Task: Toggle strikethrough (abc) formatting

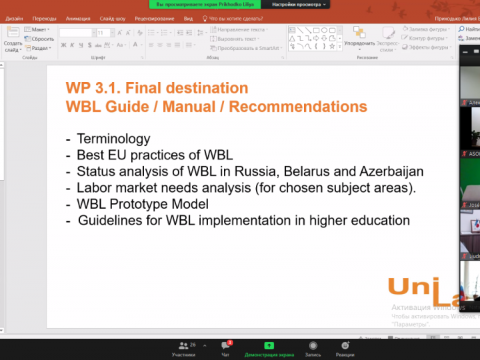Action: click(98, 45)
